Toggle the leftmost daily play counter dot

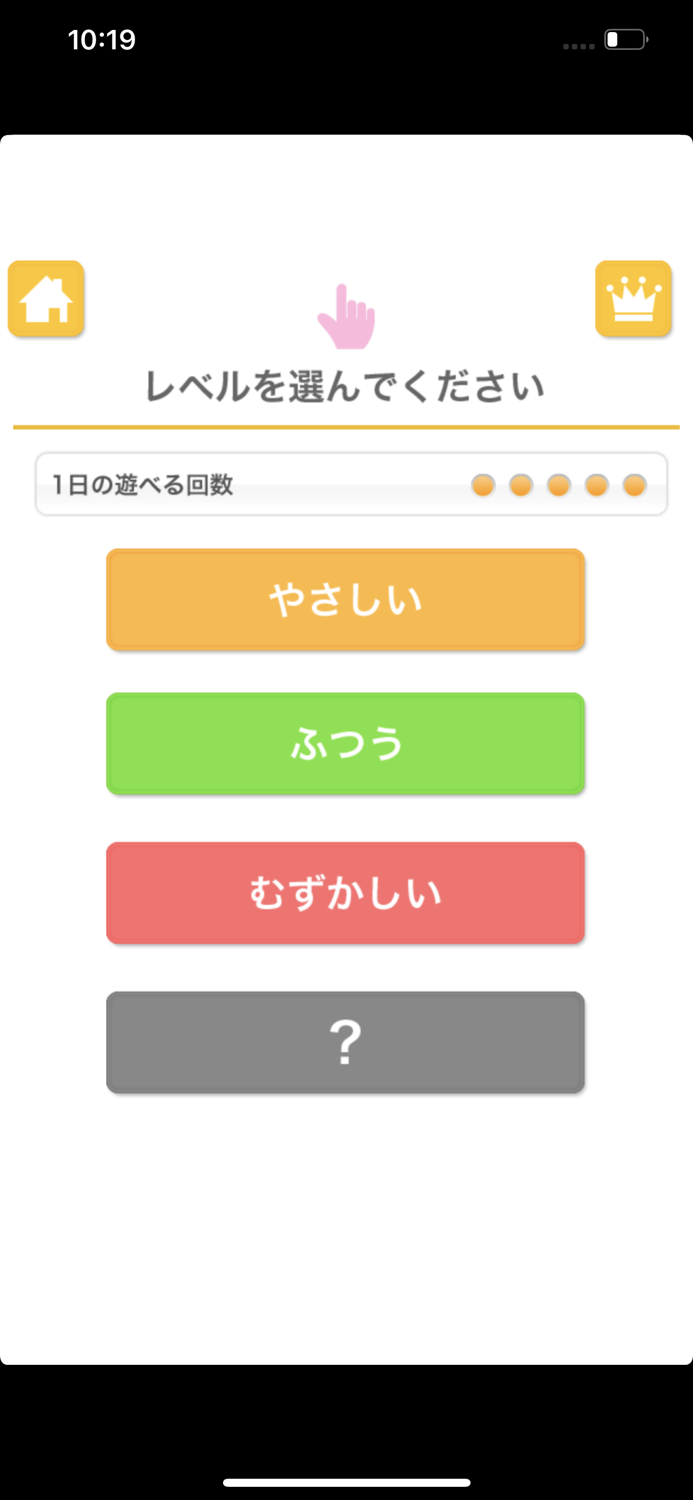[485, 483]
